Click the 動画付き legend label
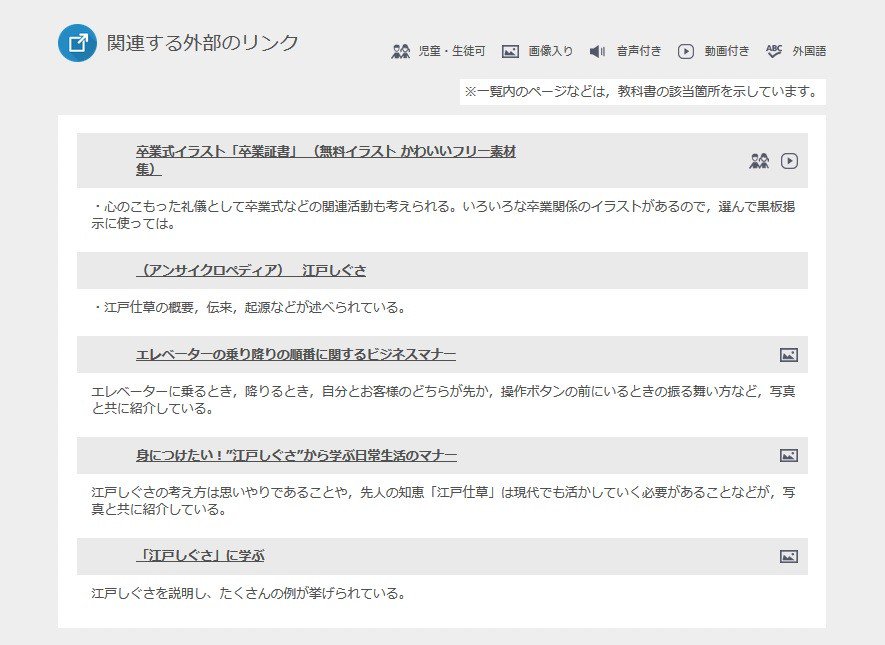885x645 pixels. [727, 51]
